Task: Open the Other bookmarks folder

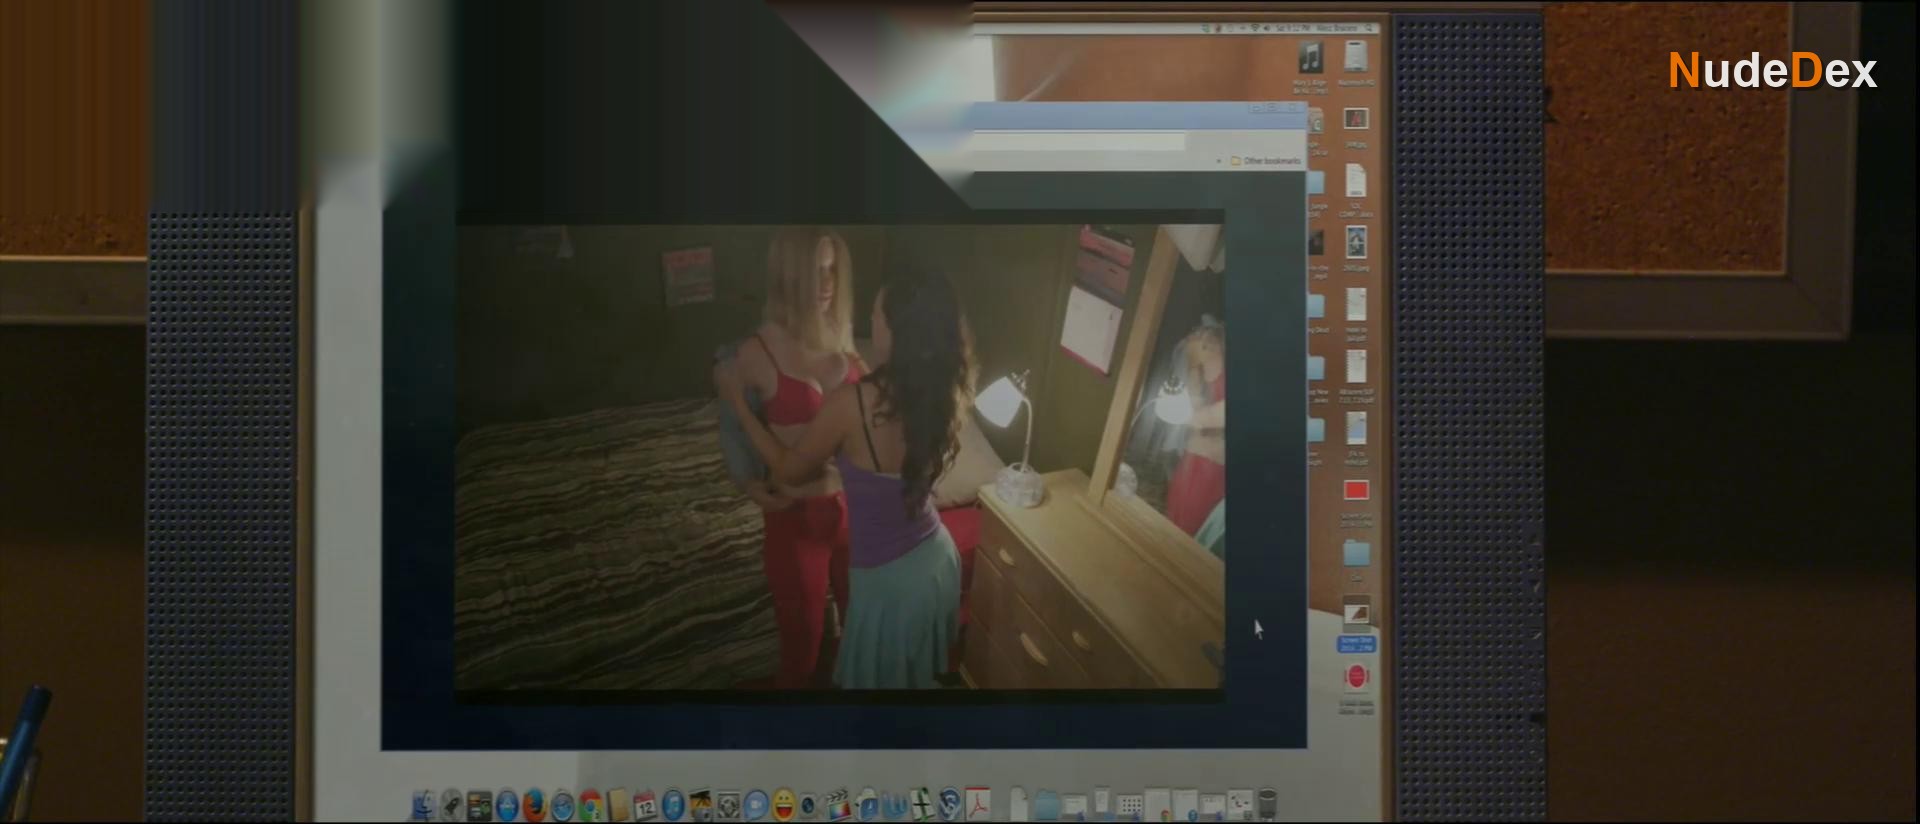Action: tap(1266, 160)
